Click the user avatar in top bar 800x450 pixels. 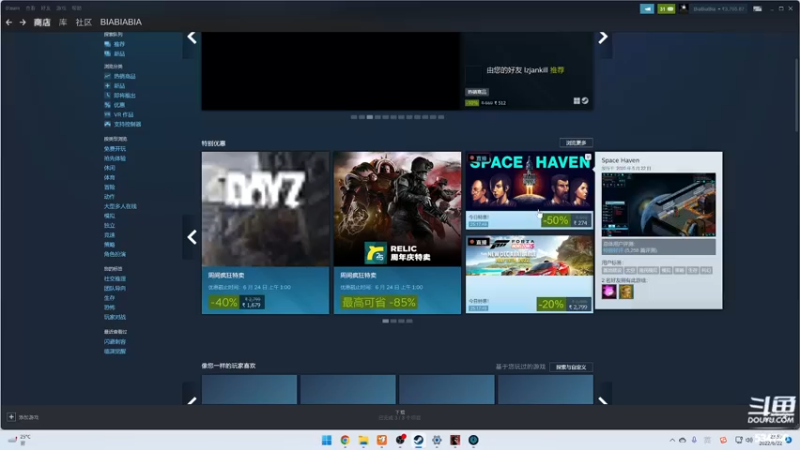(x=684, y=9)
